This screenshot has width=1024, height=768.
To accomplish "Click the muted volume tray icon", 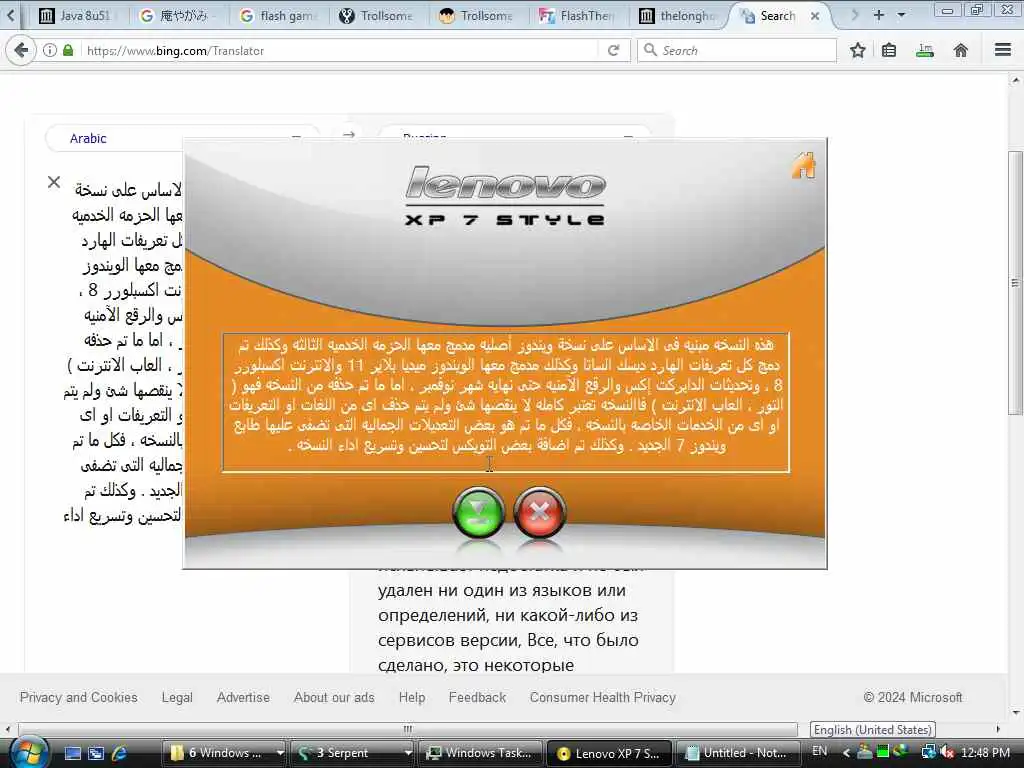I will coord(947,752).
